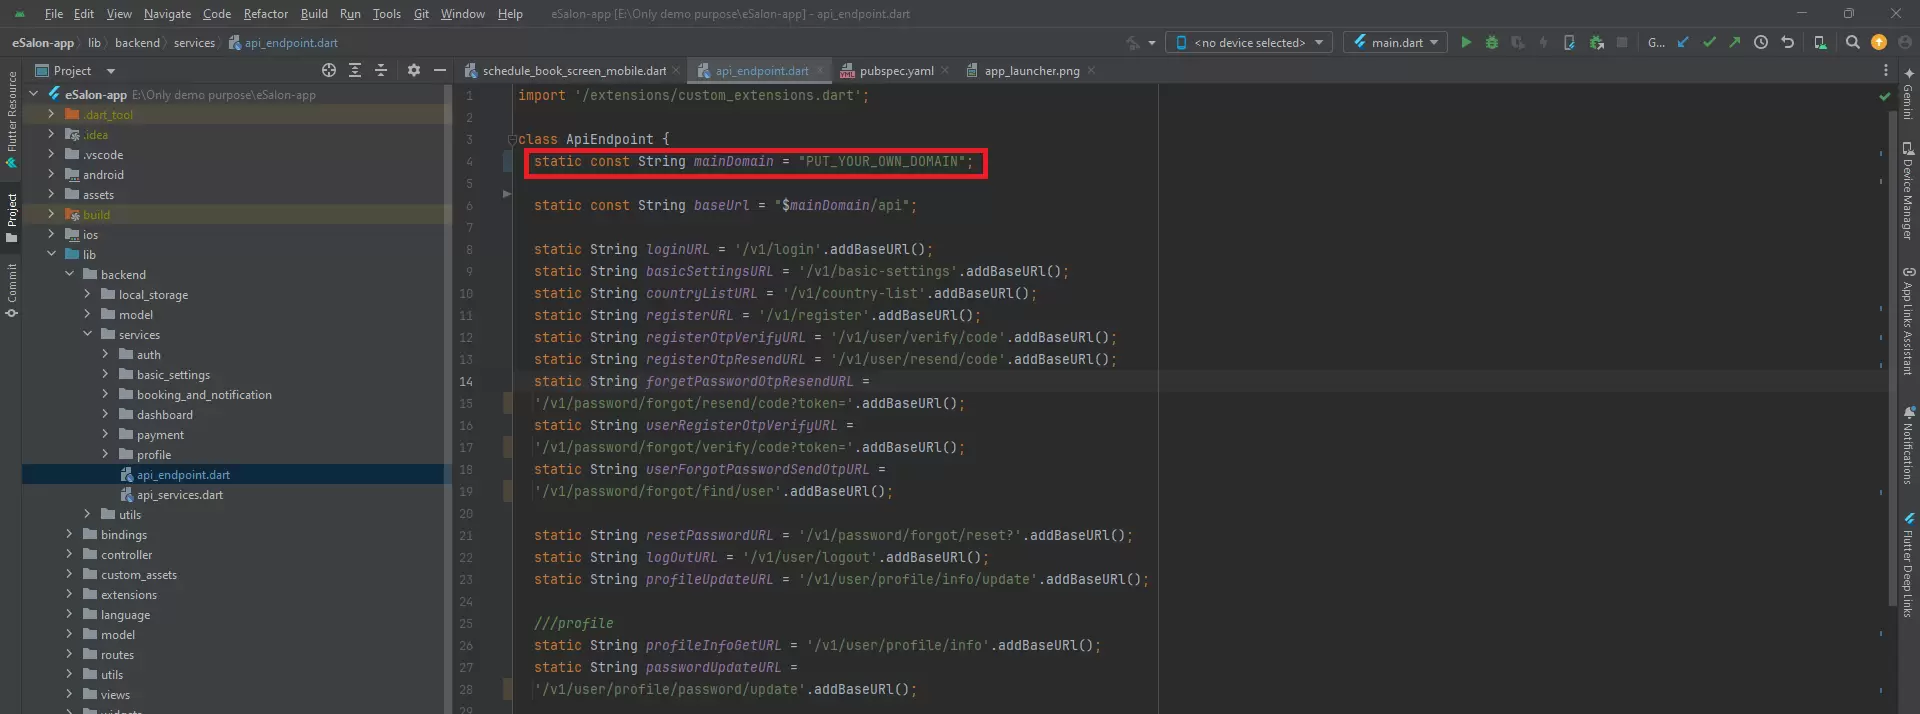The image size is (1920, 714).
Task: Run main.dart with the green play button
Action: click(x=1466, y=42)
